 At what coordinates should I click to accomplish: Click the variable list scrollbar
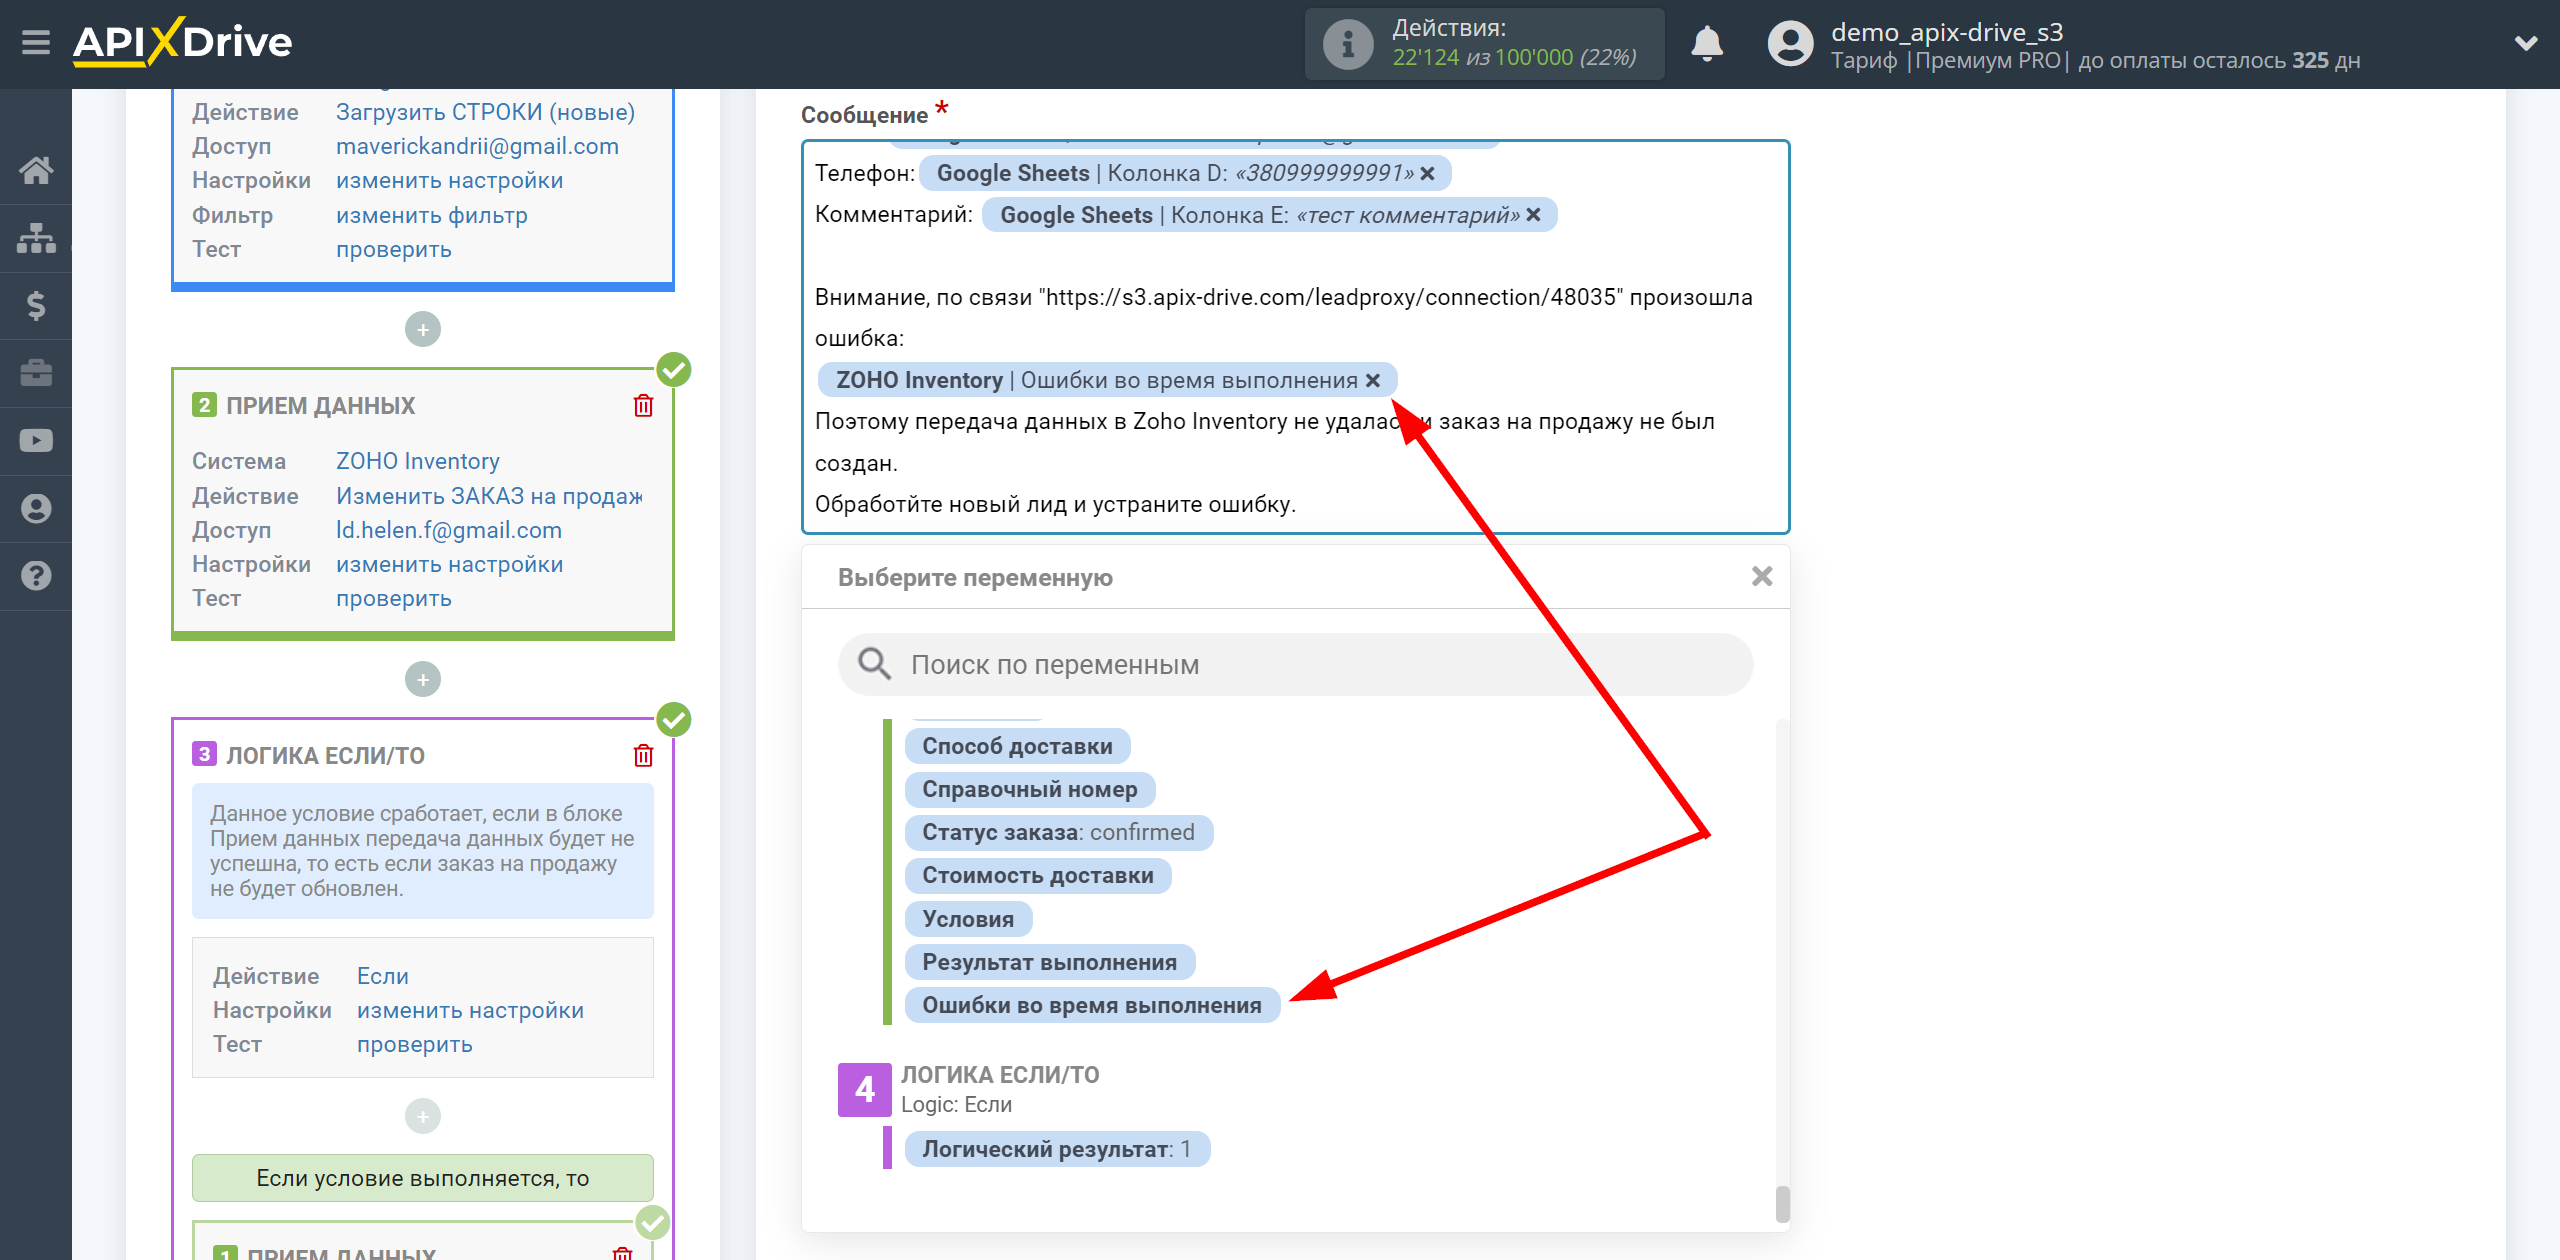click(x=1782, y=1204)
